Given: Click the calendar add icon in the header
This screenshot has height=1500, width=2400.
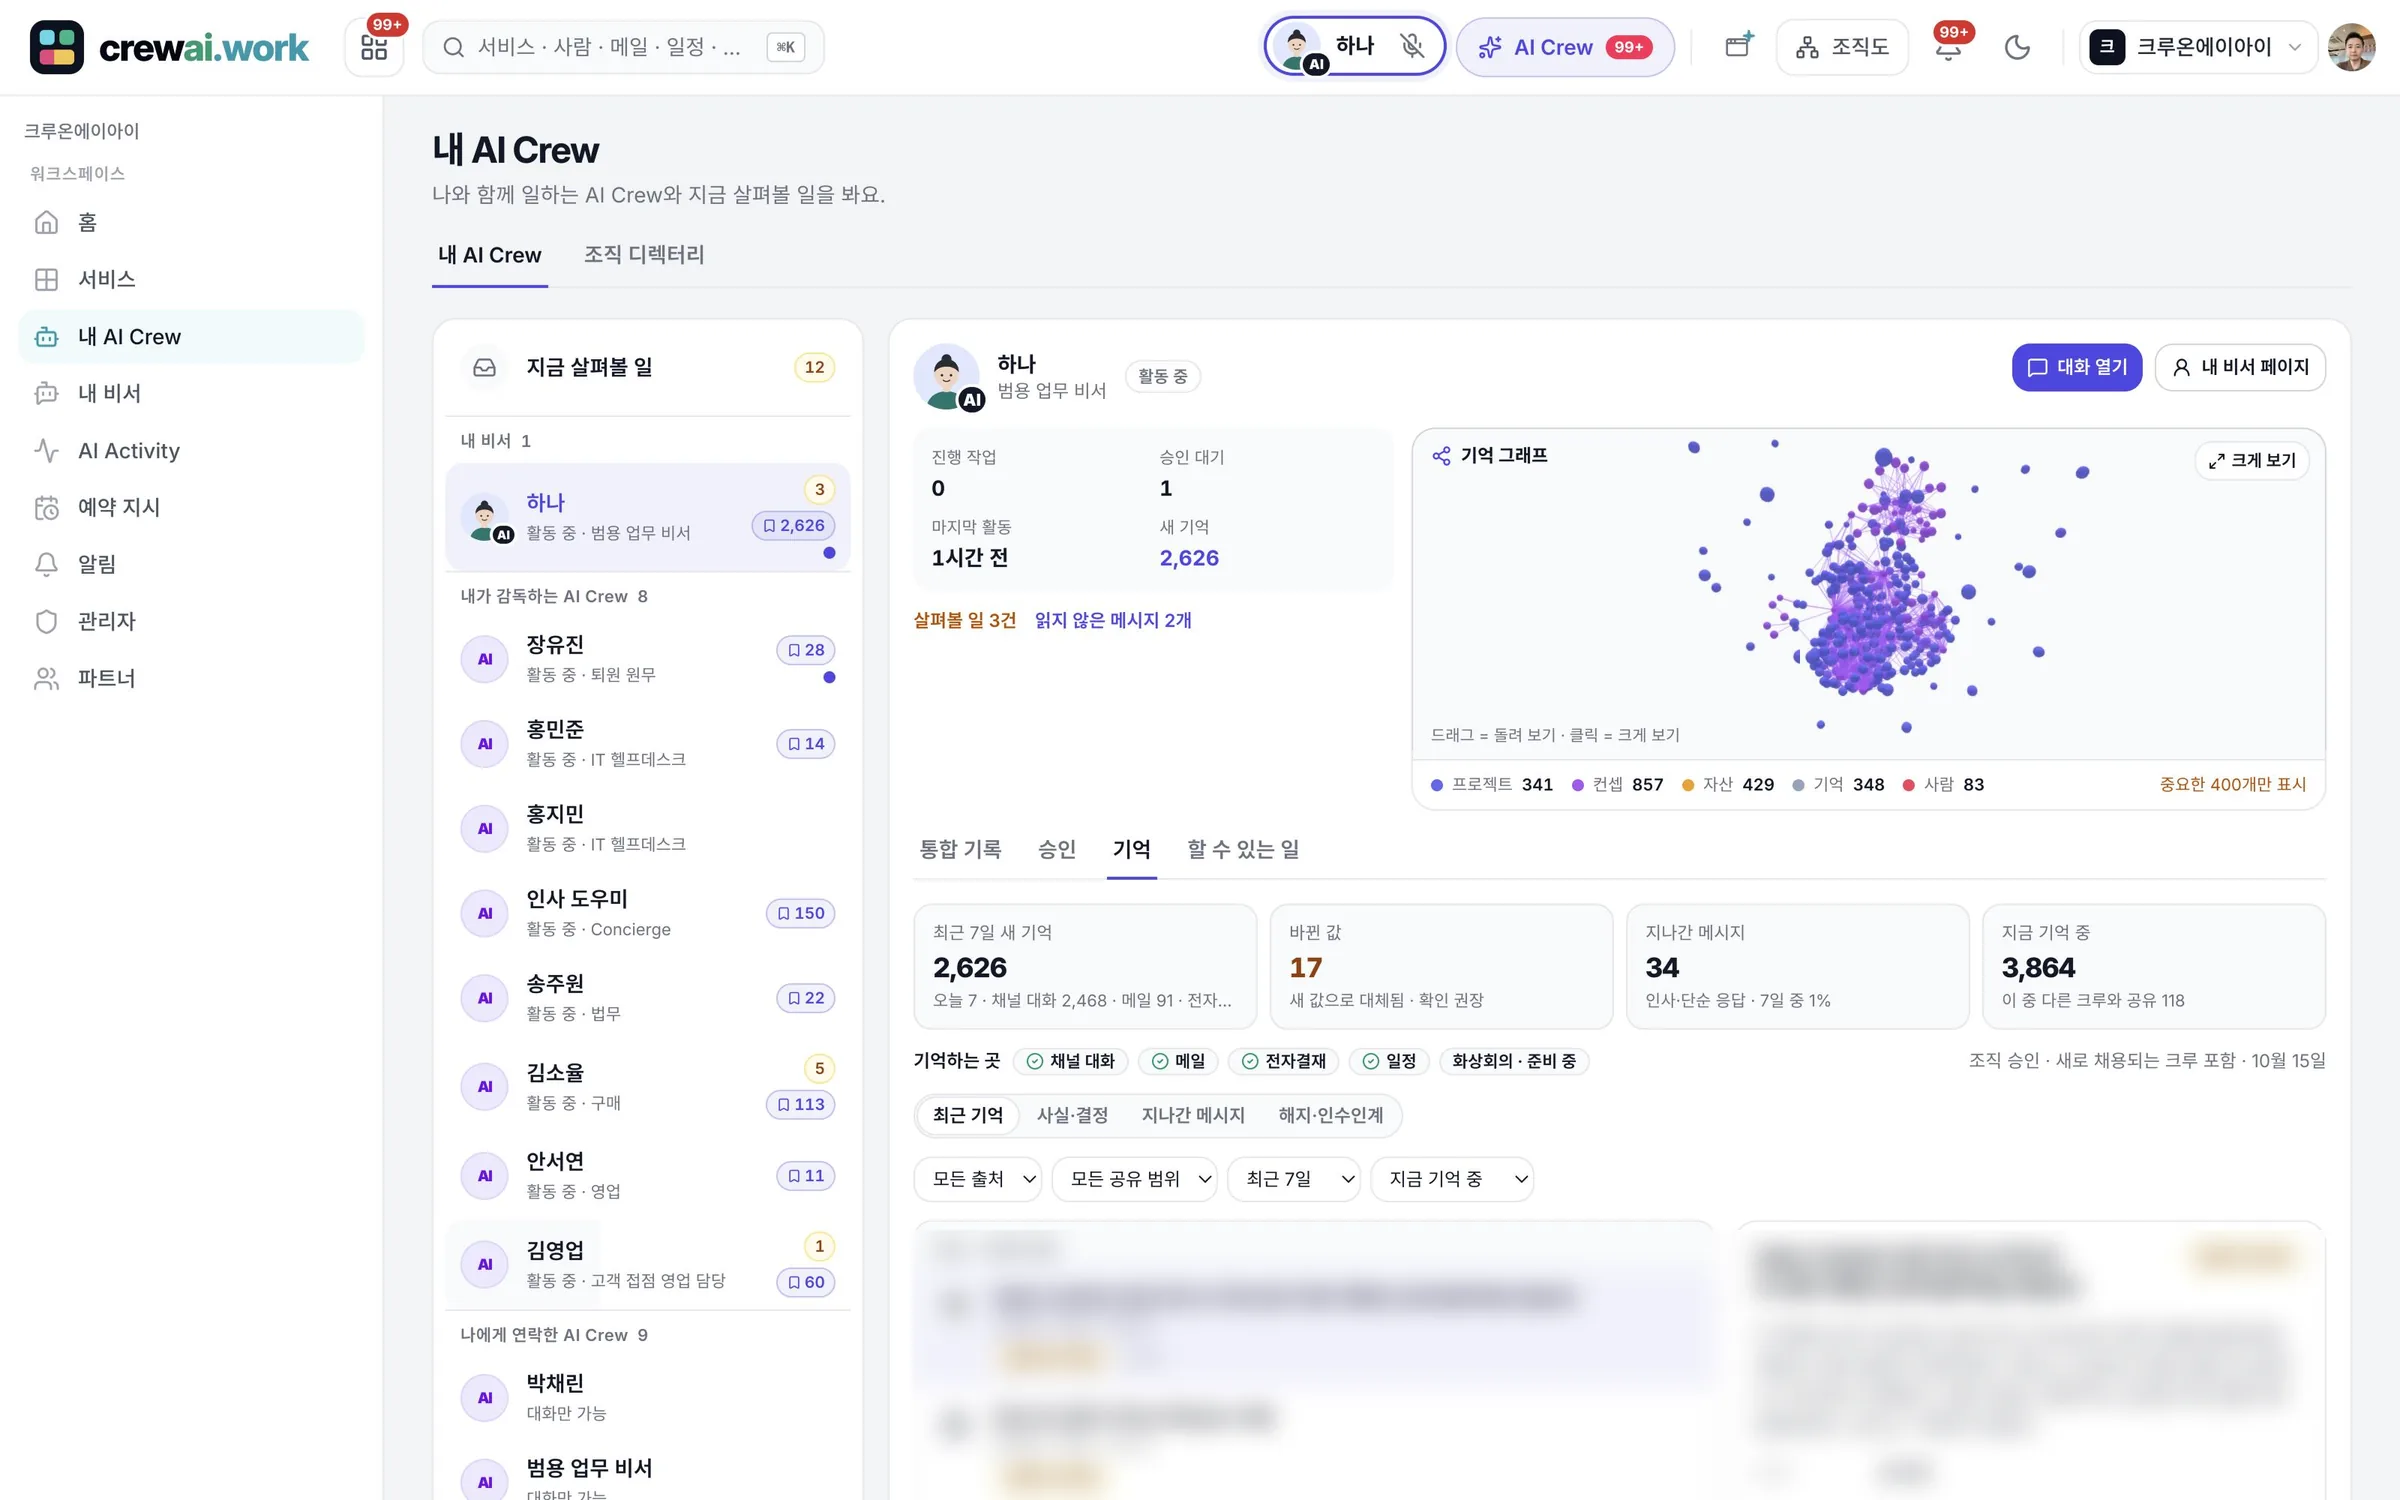Looking at the screenshot, I should [1739, 46].
